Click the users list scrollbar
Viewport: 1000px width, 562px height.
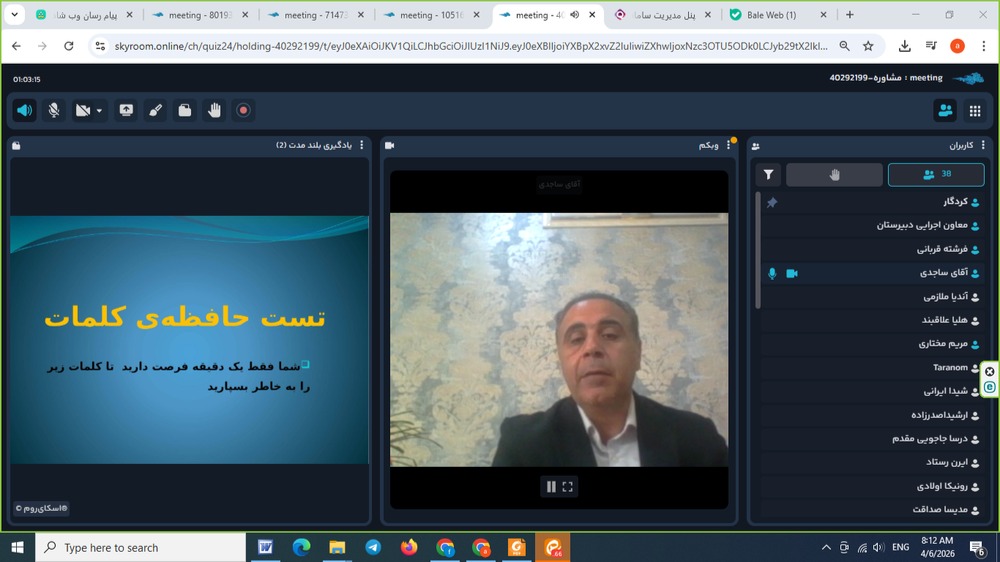click(x=758, y=250)
